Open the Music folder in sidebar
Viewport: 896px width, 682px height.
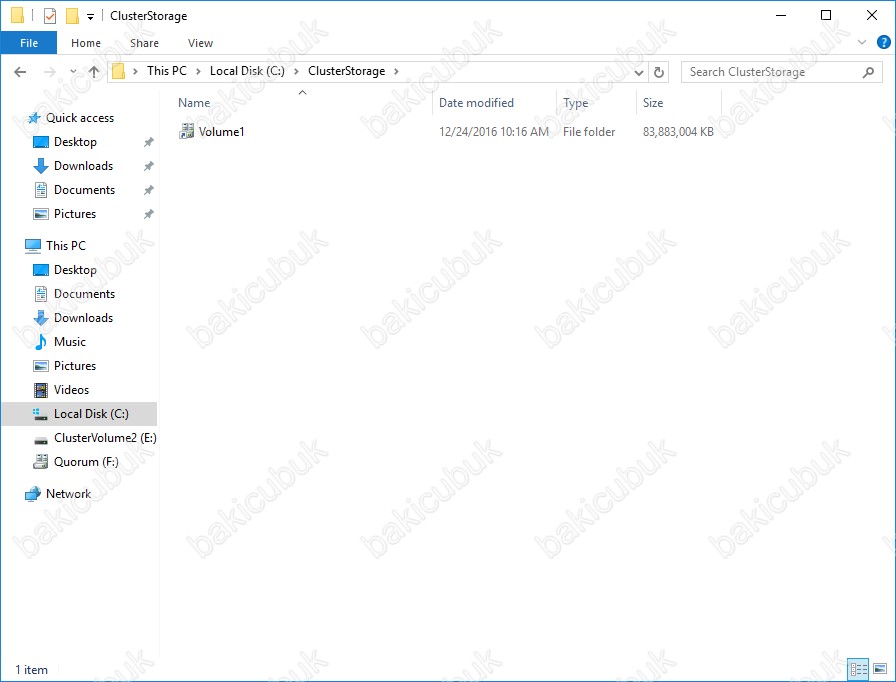pyautogui.click(x=70, y=342)
